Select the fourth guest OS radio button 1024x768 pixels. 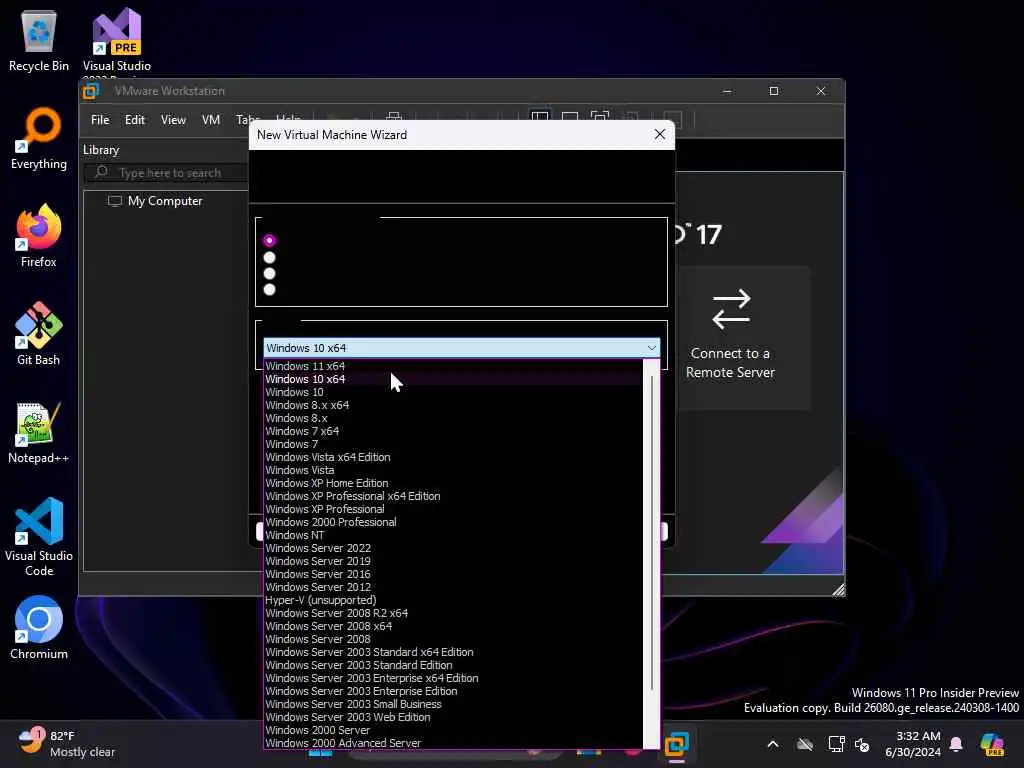tap(269, 289)
